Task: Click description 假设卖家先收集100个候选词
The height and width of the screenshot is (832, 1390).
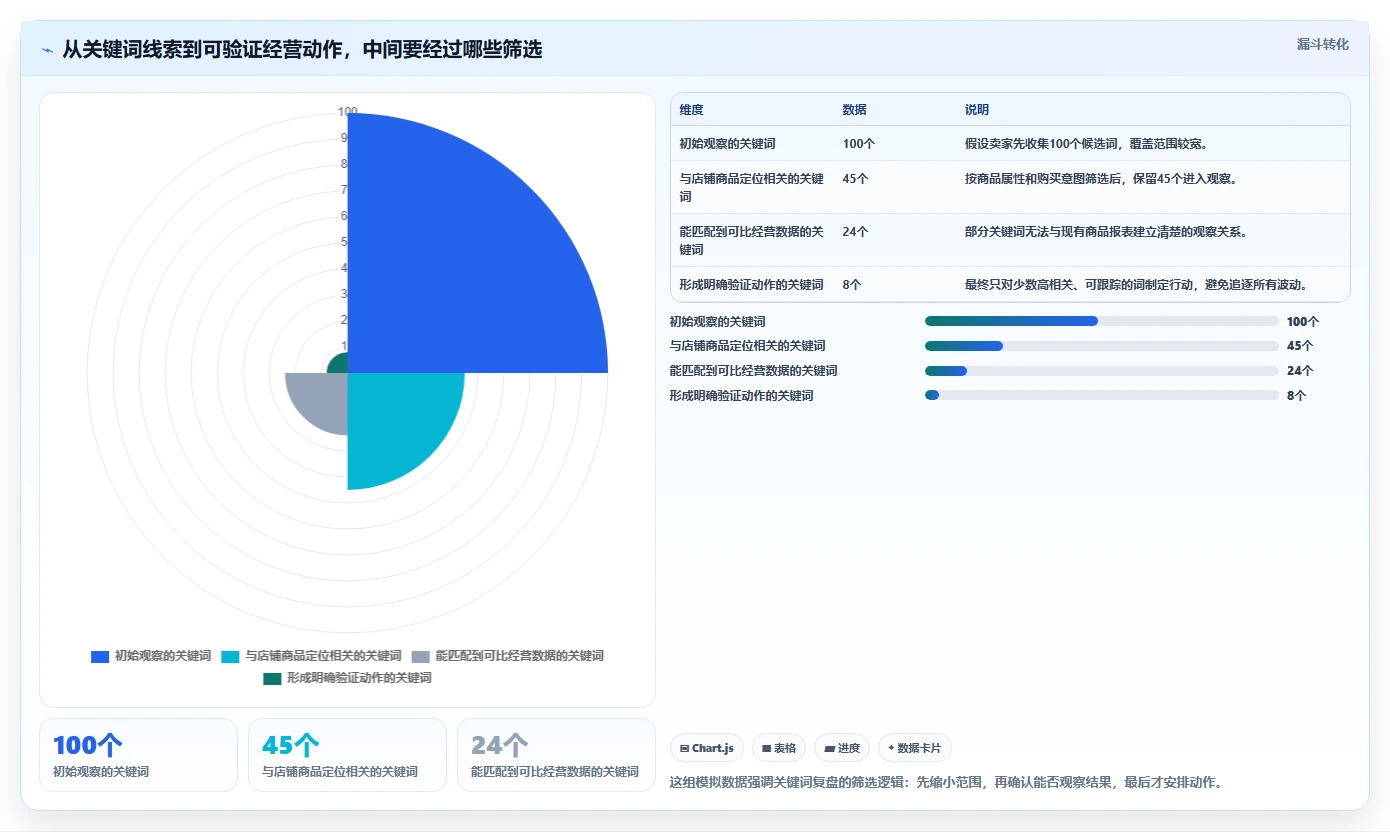Action: [1086, 144]
